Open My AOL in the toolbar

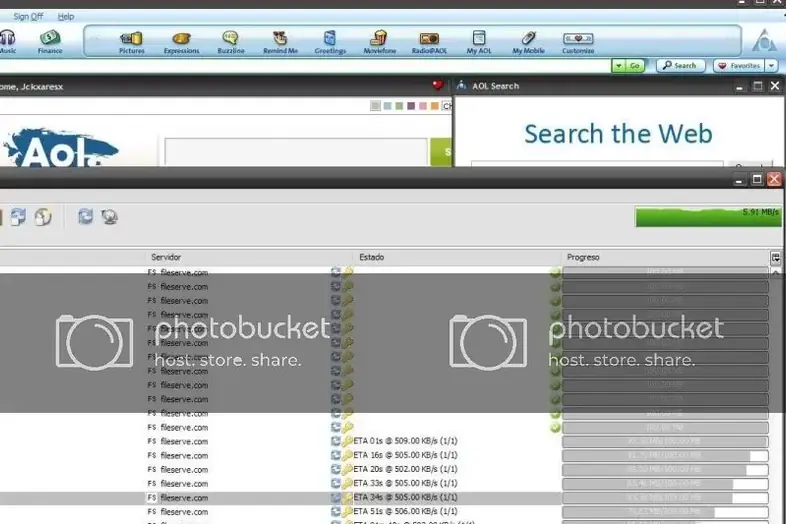click(479, 42)
